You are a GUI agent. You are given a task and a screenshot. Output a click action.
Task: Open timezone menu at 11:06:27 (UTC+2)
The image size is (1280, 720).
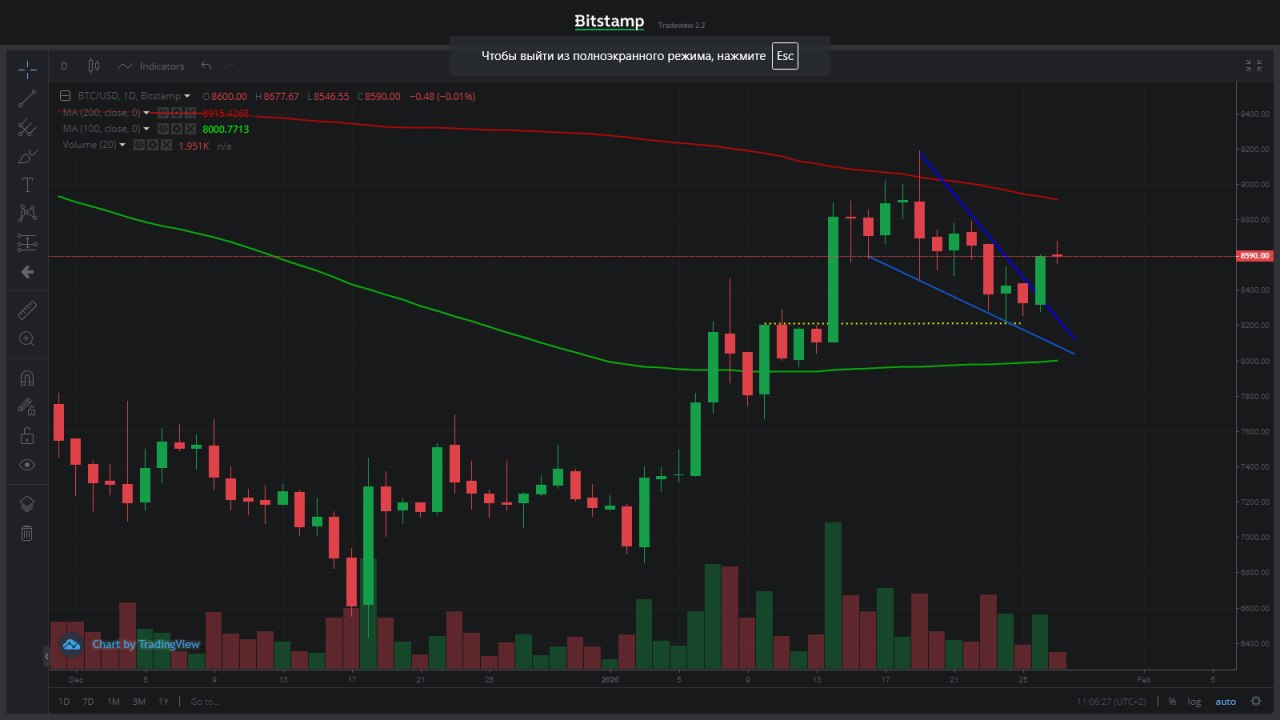pos(1112,701)
